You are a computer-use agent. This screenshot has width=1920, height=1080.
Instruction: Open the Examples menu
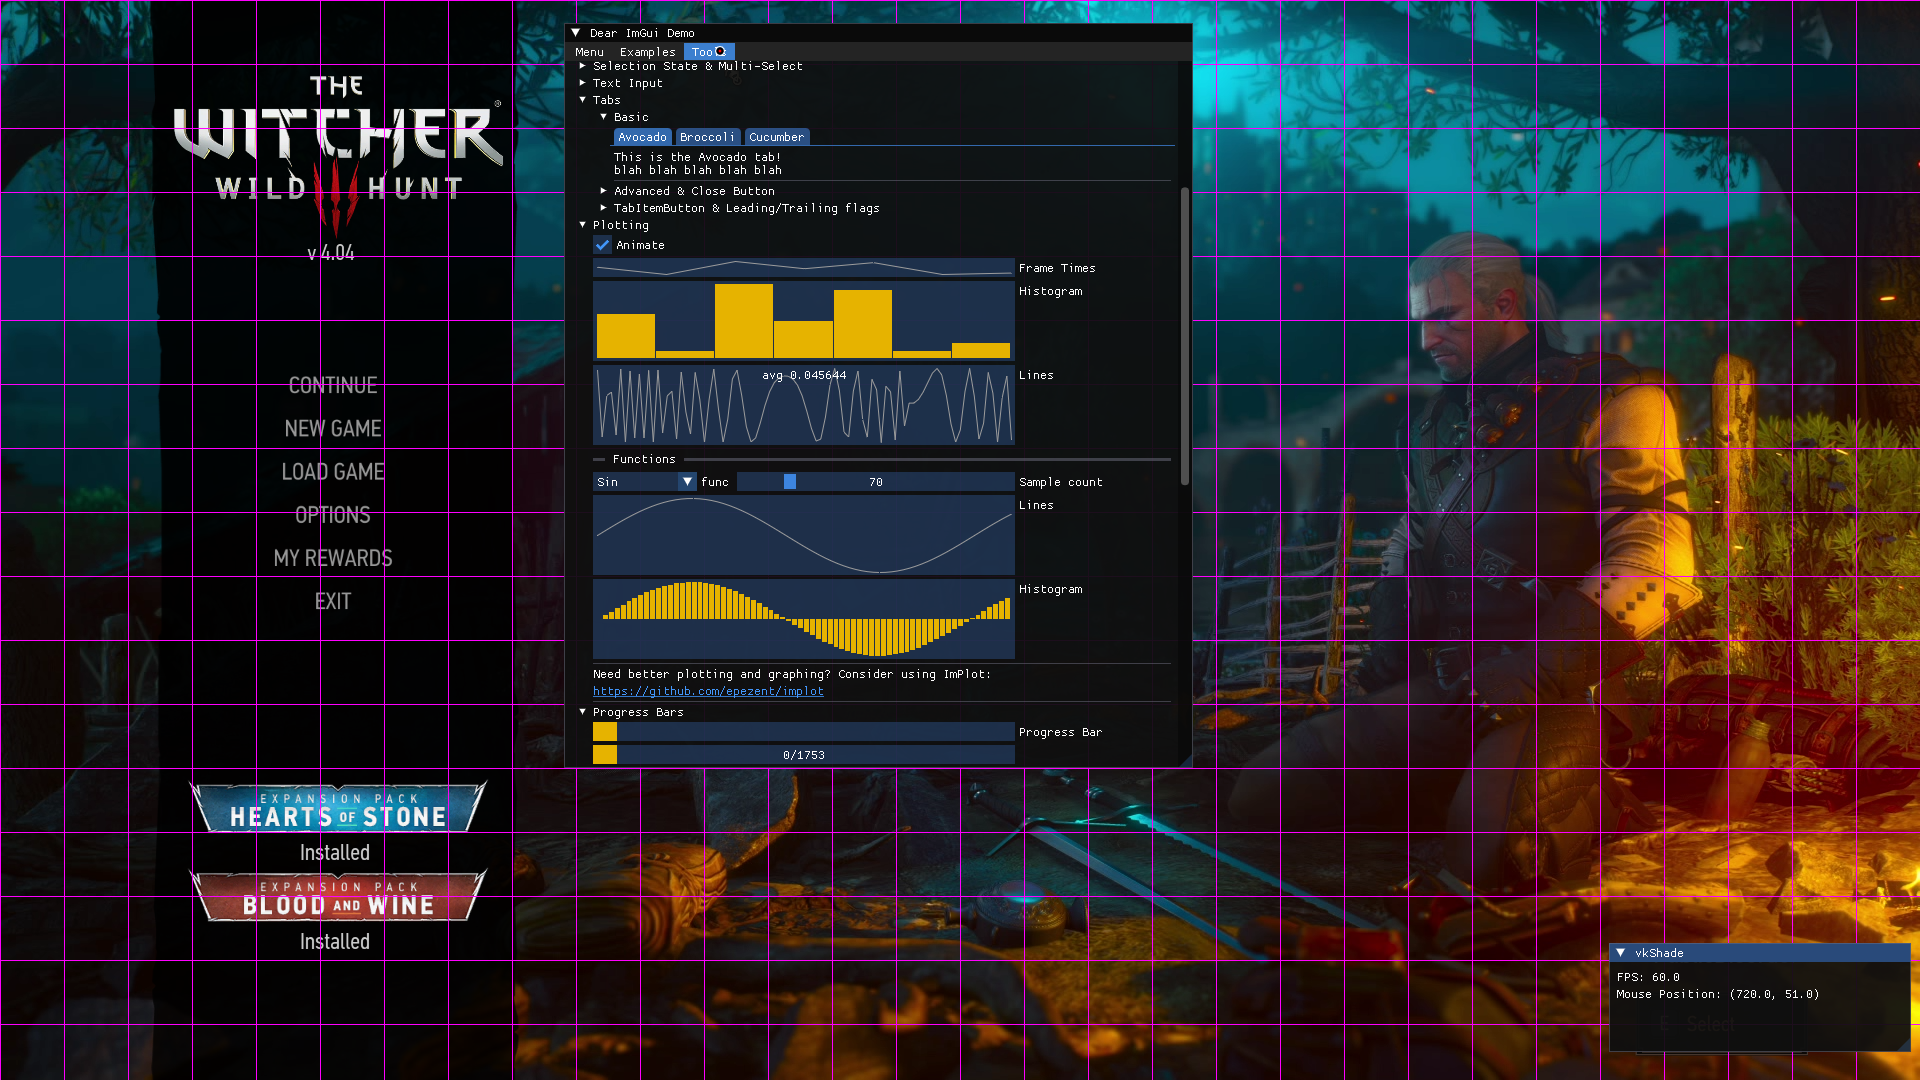coord(647,52)
